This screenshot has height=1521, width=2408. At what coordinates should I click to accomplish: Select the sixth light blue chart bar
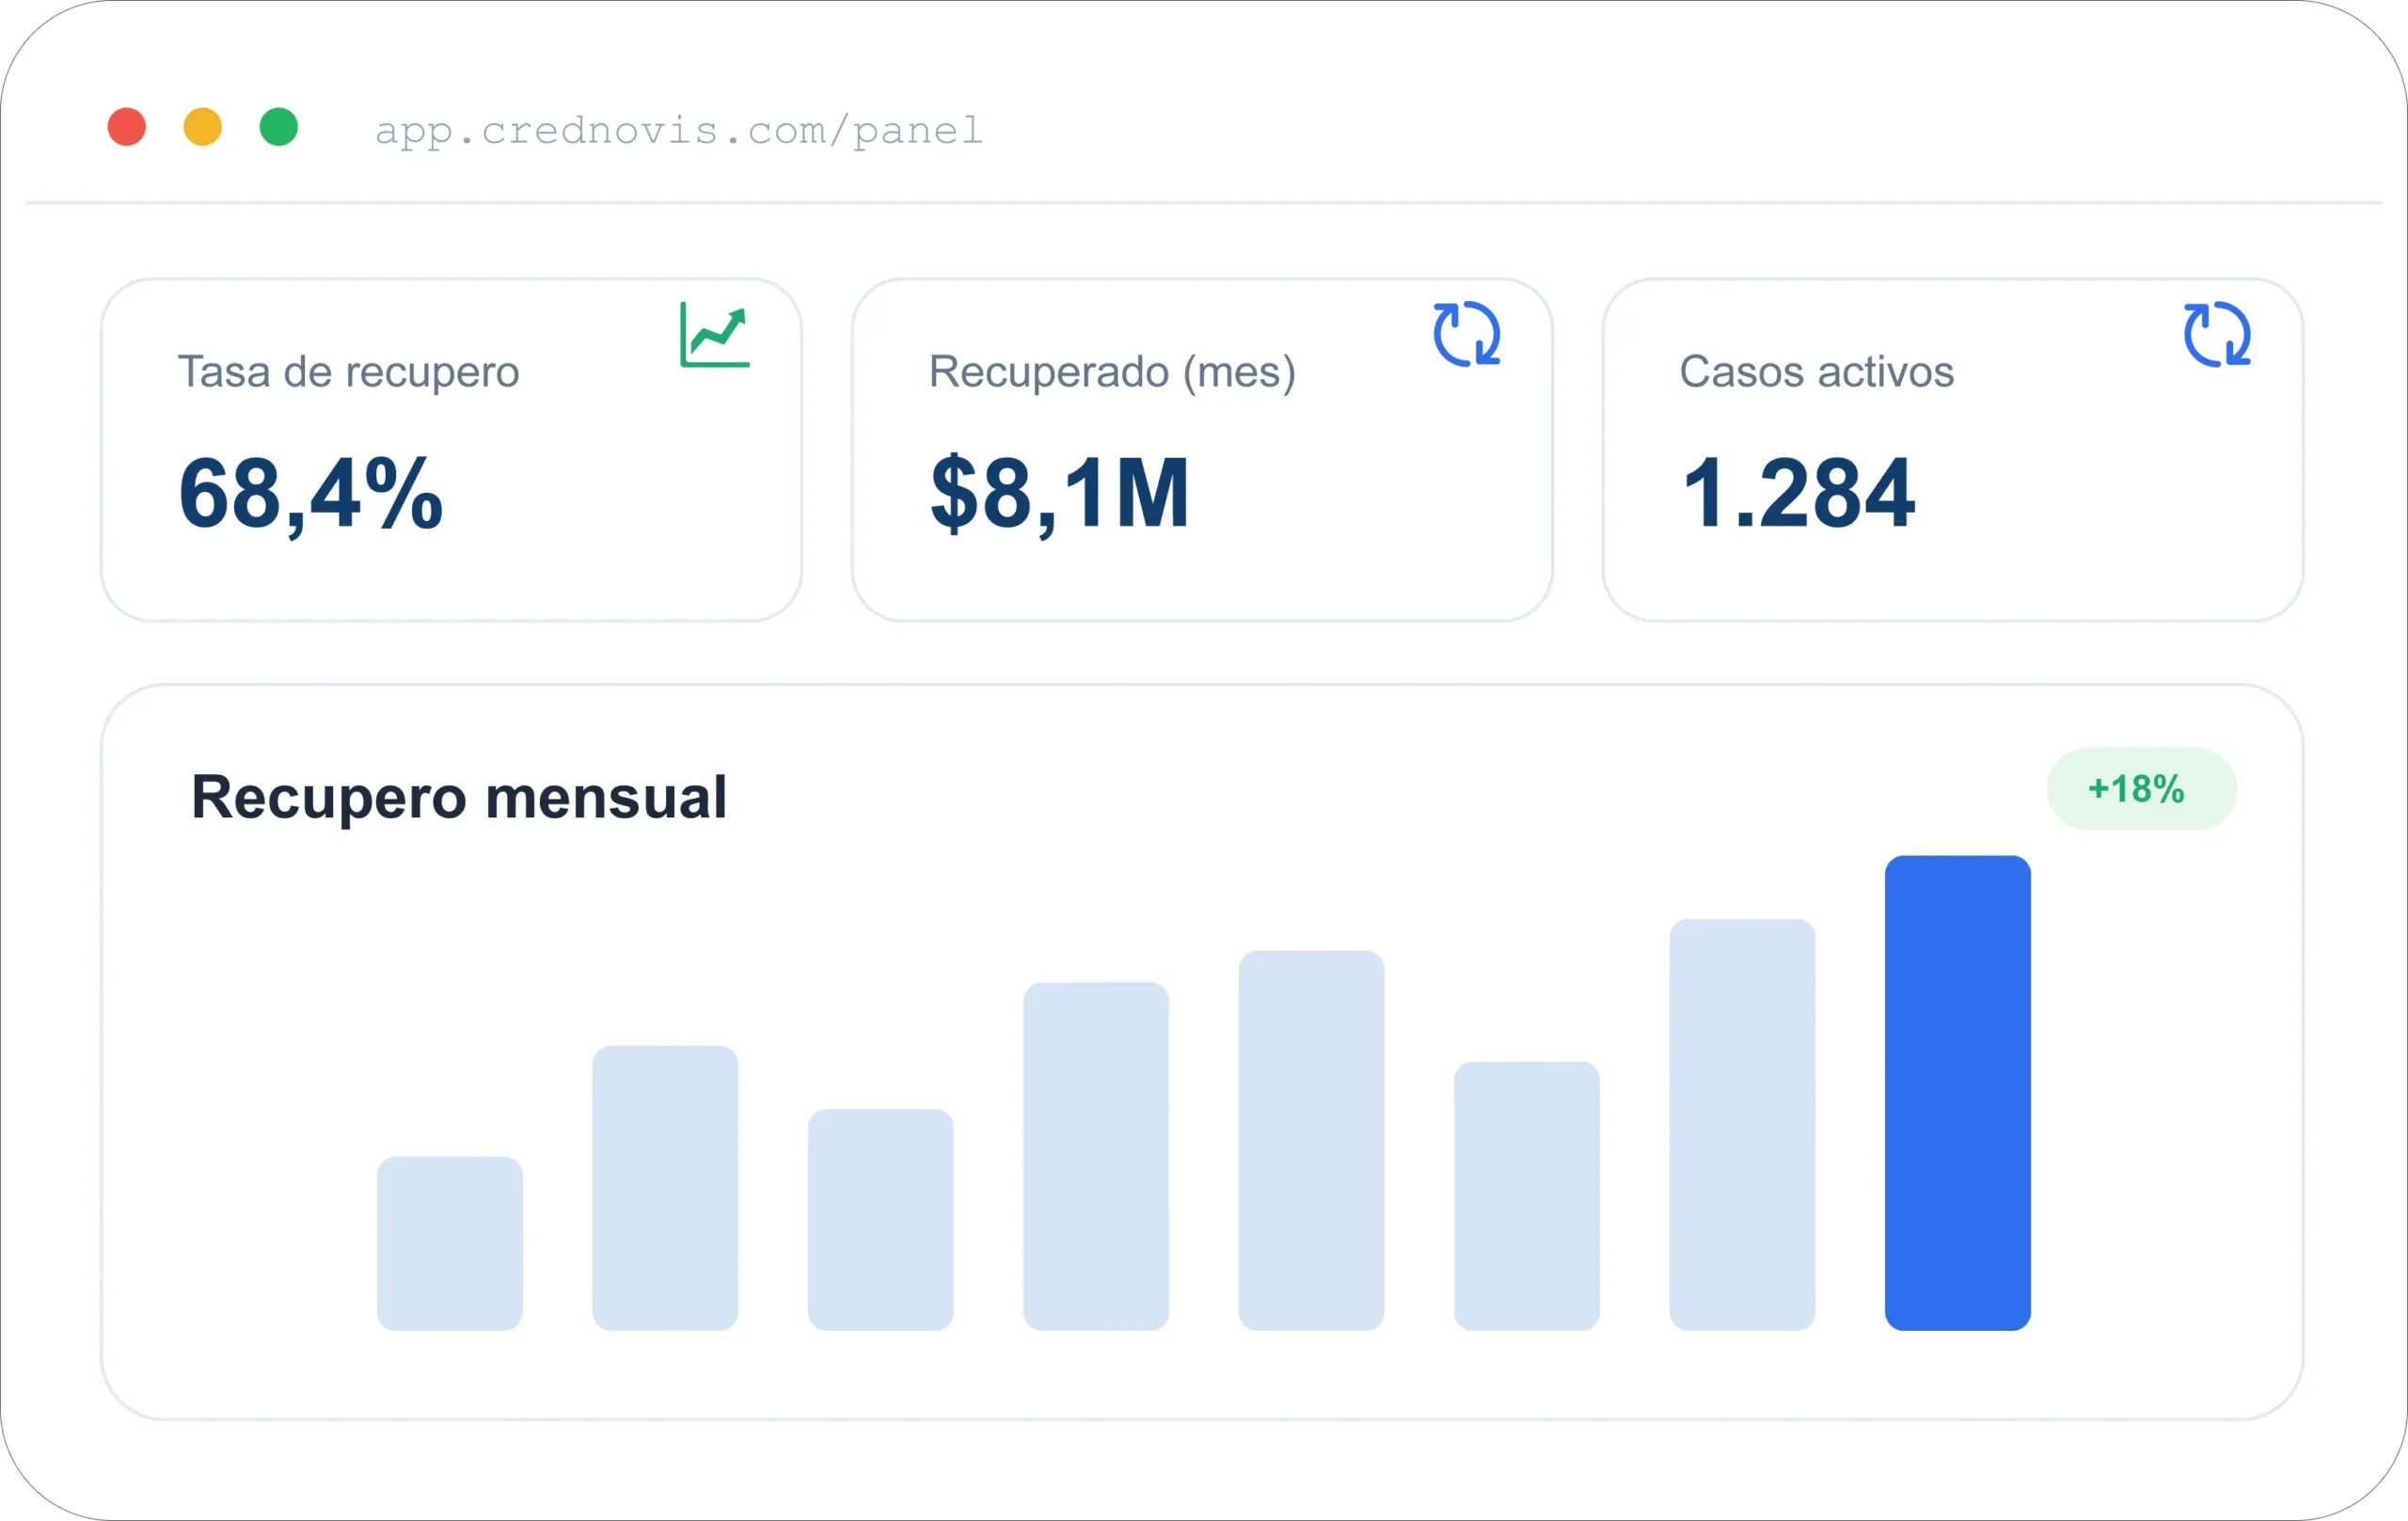tap(1527, 1196)
